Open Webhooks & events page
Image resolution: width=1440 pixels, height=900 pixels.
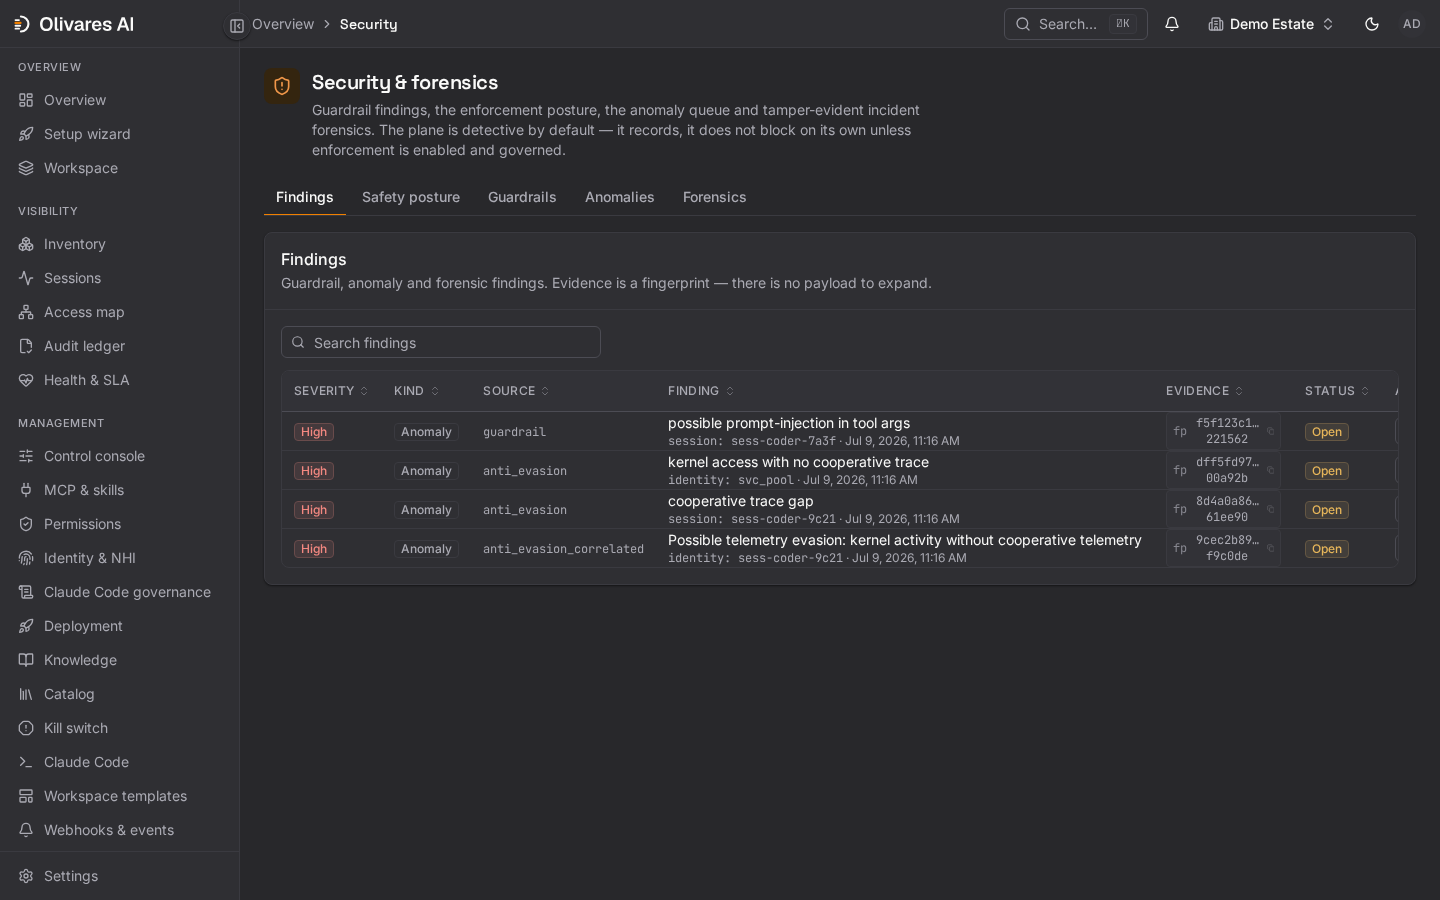[x=119, y=830]
